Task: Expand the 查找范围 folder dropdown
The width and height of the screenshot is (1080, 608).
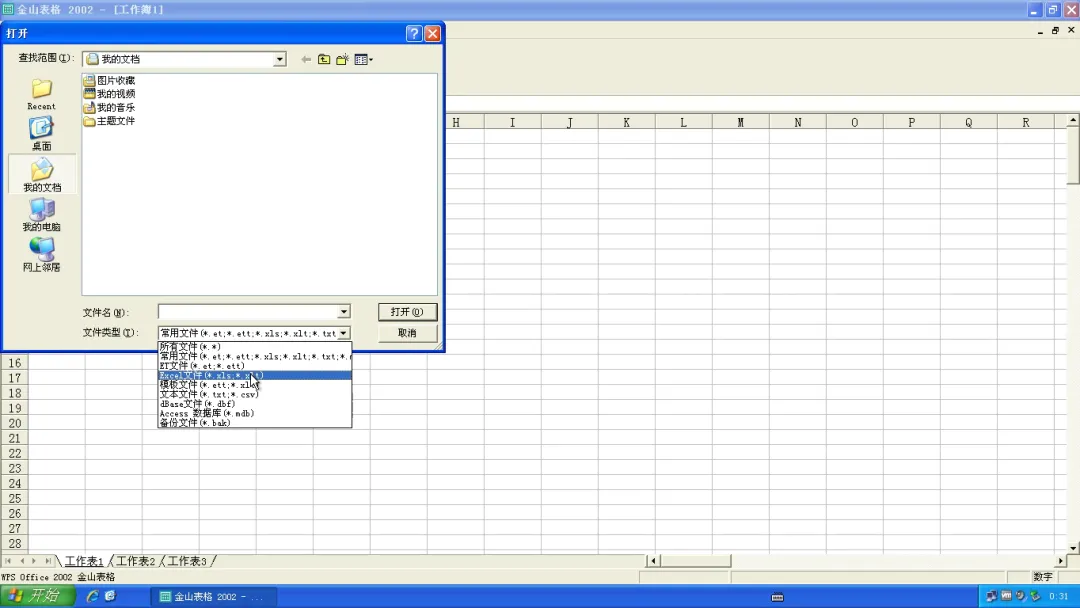Action: [x=279, y=59]
